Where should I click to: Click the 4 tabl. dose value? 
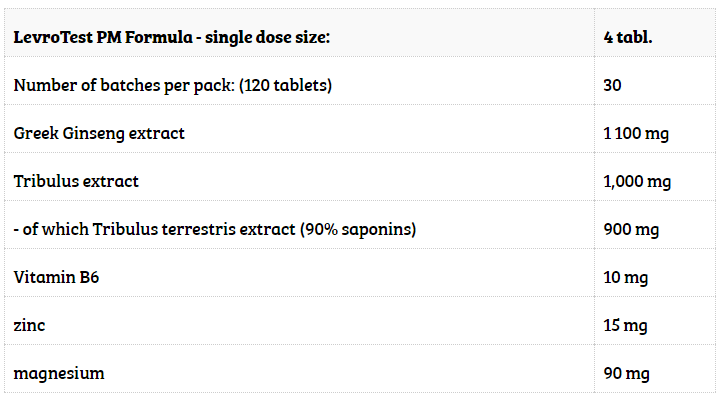click(x=628, y=37)
